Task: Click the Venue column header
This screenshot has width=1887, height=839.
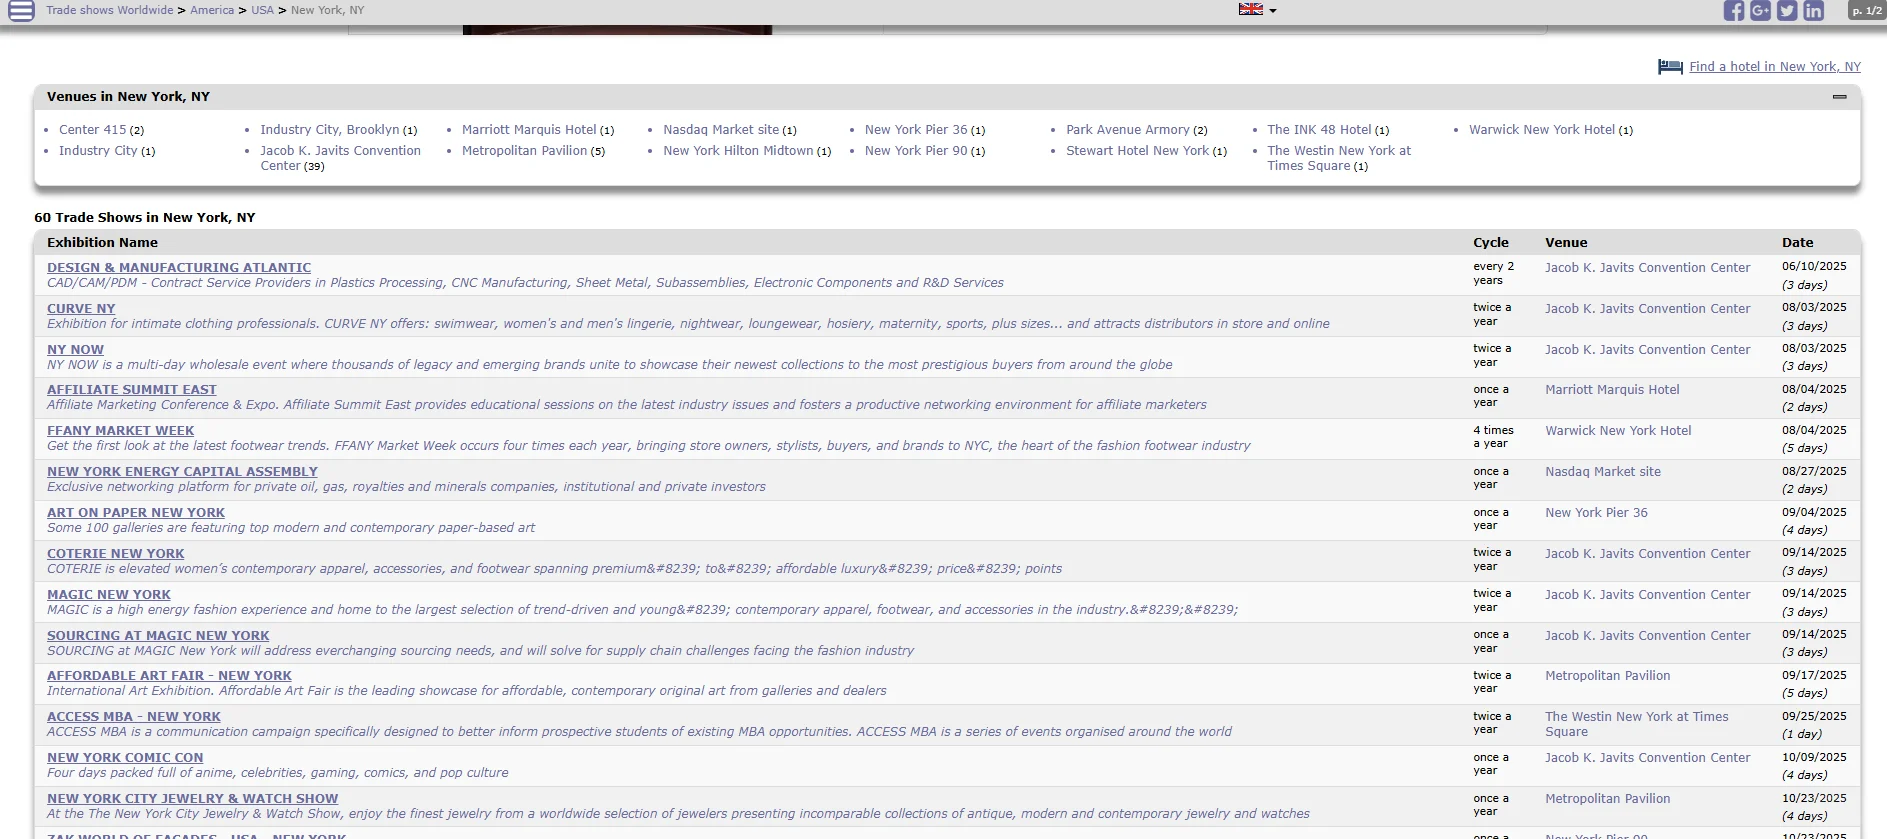Action: 1566,243
